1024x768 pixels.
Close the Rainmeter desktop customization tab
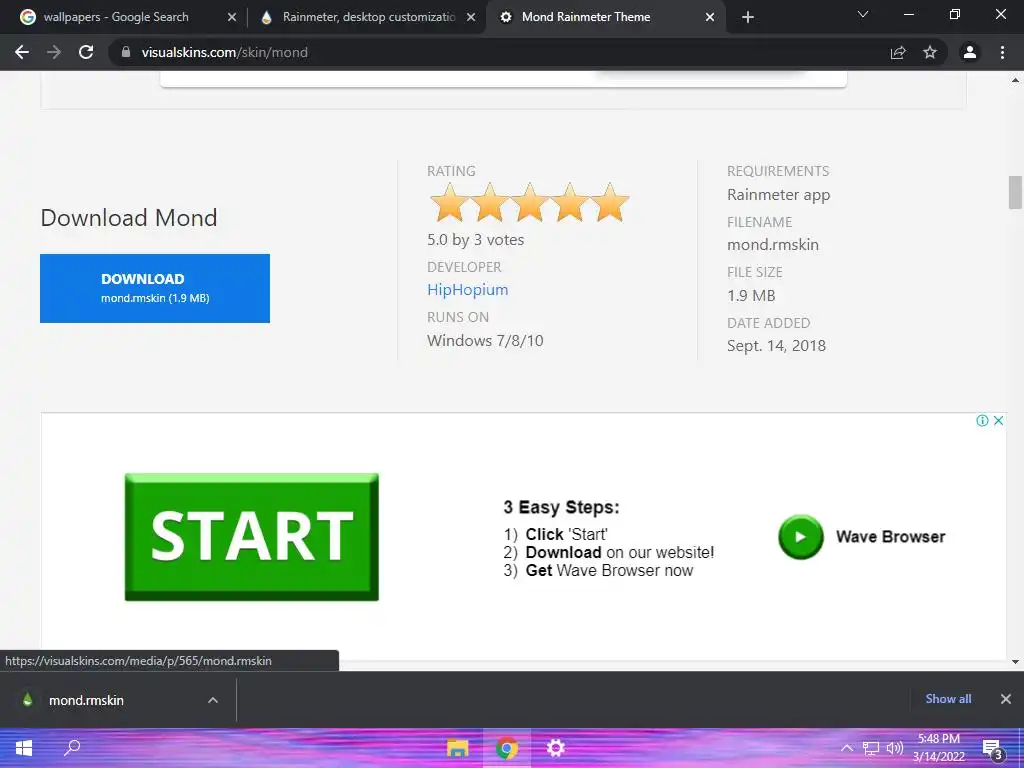(471, 18)
